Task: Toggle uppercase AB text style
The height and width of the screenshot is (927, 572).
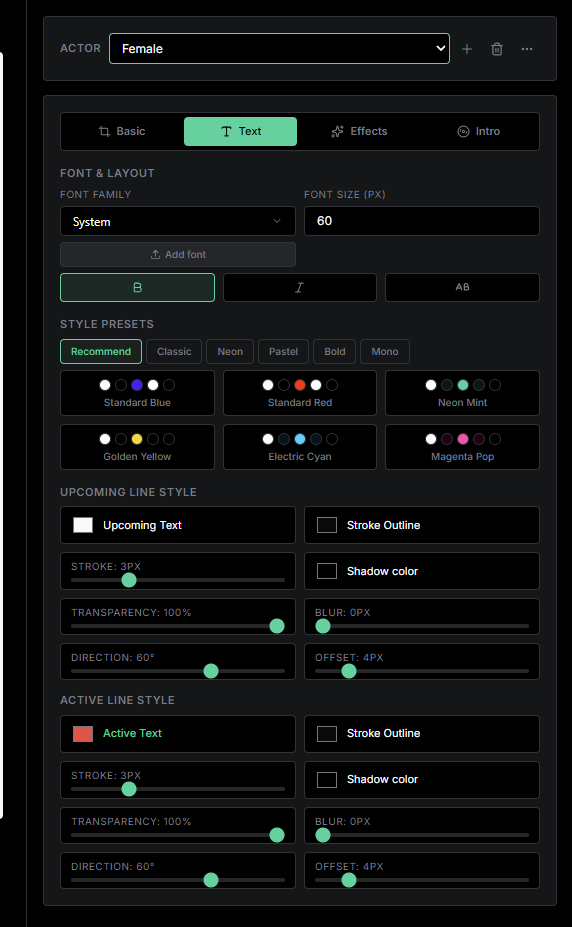Action: pyautogui.click(x=462, y=287)
